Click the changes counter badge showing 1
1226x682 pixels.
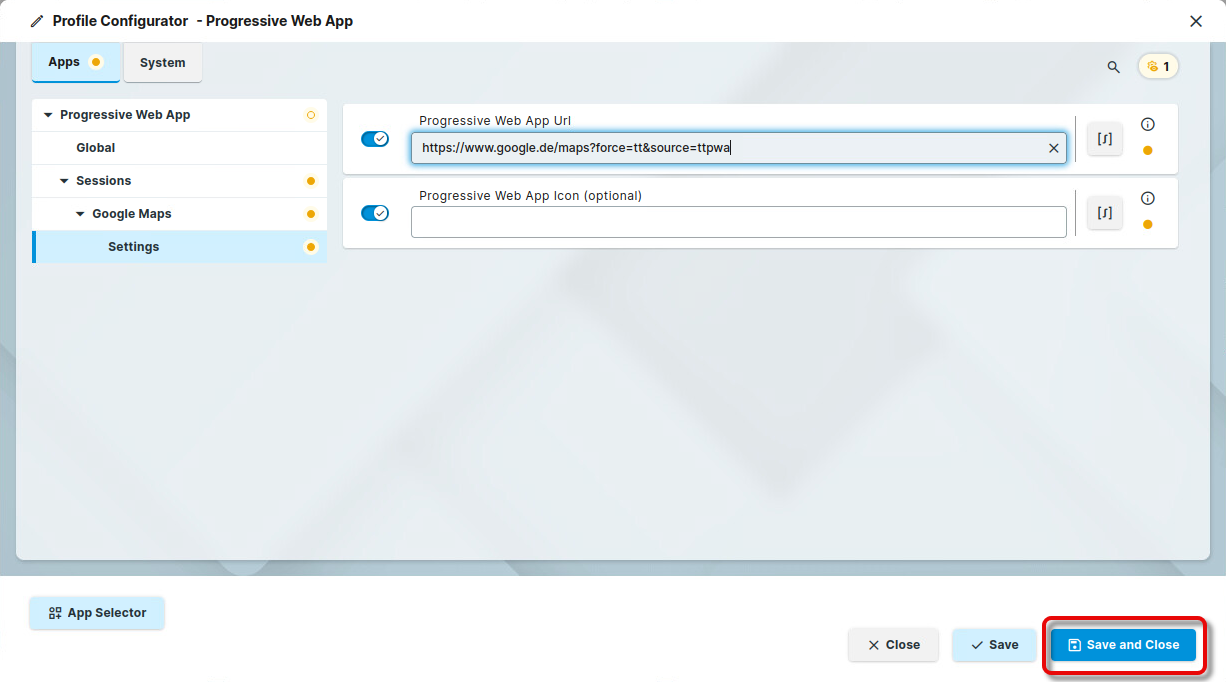[x=1158, y=67]
